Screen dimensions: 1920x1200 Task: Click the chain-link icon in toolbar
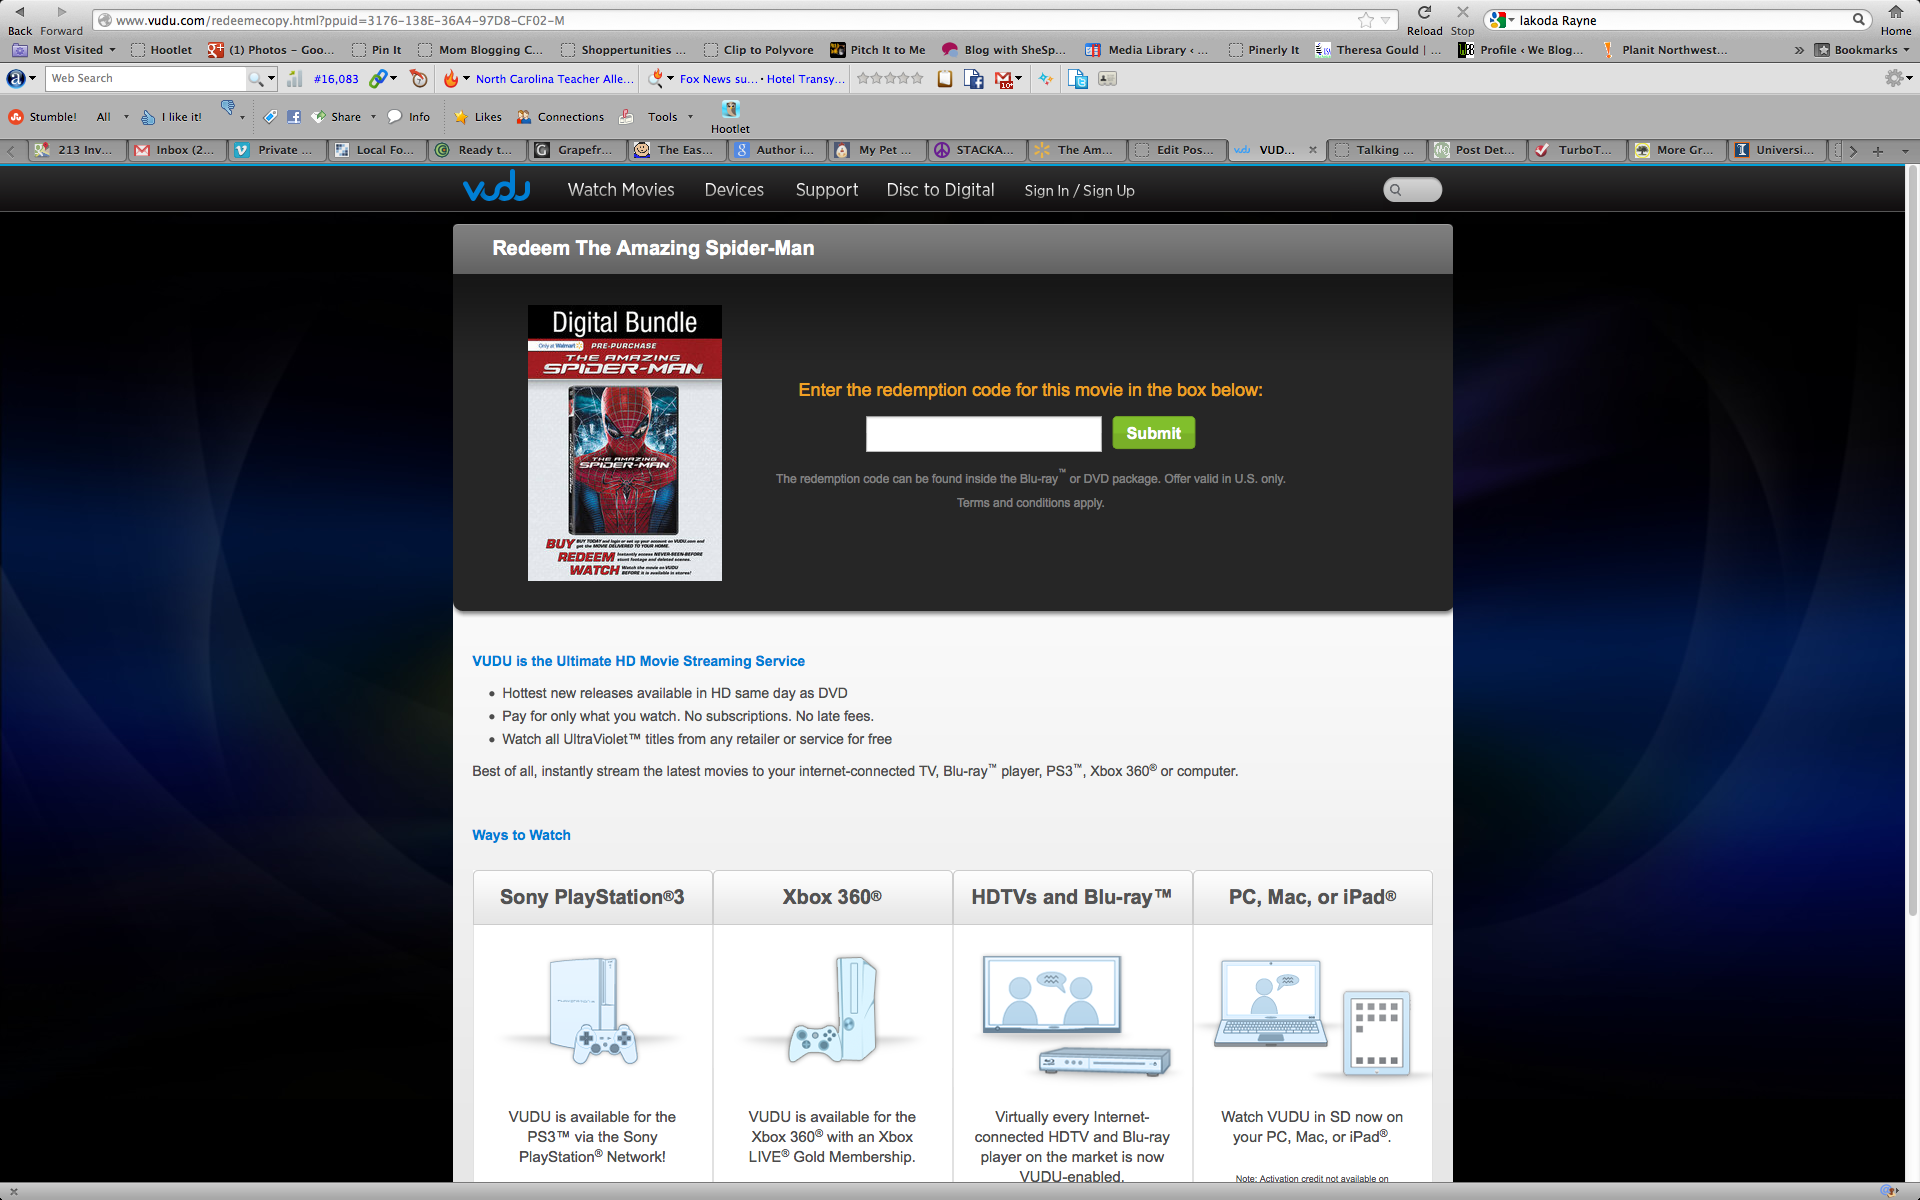click(378, 78)
